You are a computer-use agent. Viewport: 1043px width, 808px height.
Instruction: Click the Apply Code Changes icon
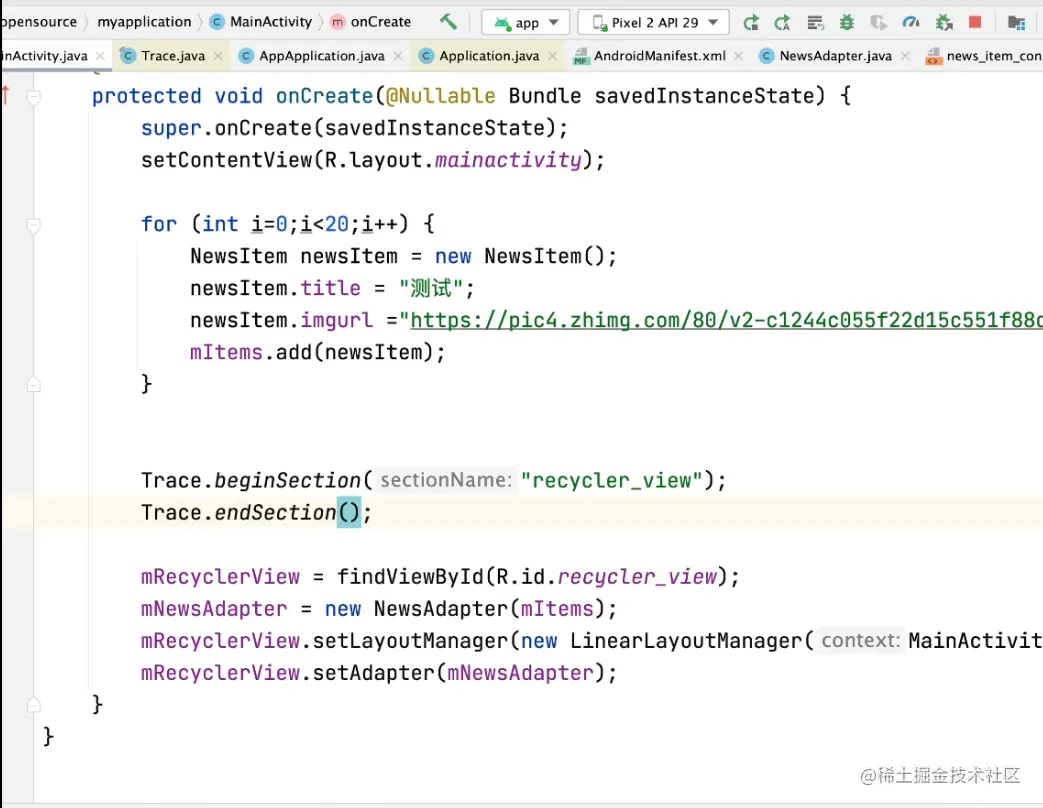tap(815, 23)
